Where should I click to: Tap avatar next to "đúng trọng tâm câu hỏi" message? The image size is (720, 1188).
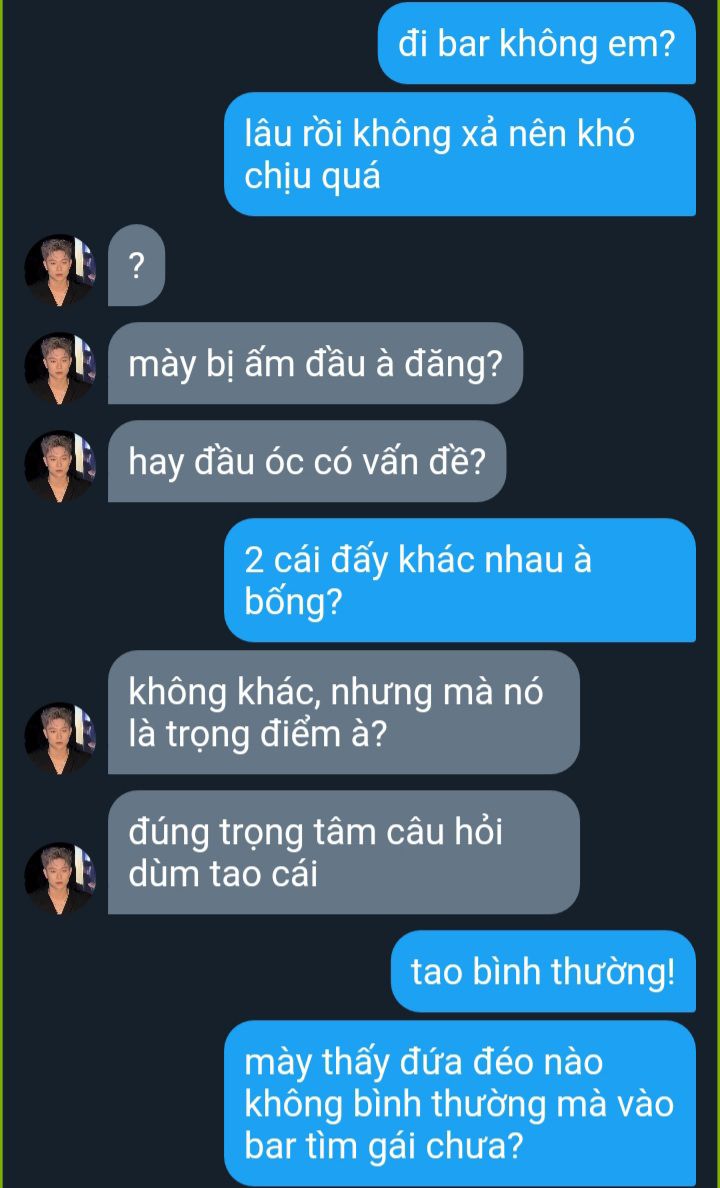60,878
